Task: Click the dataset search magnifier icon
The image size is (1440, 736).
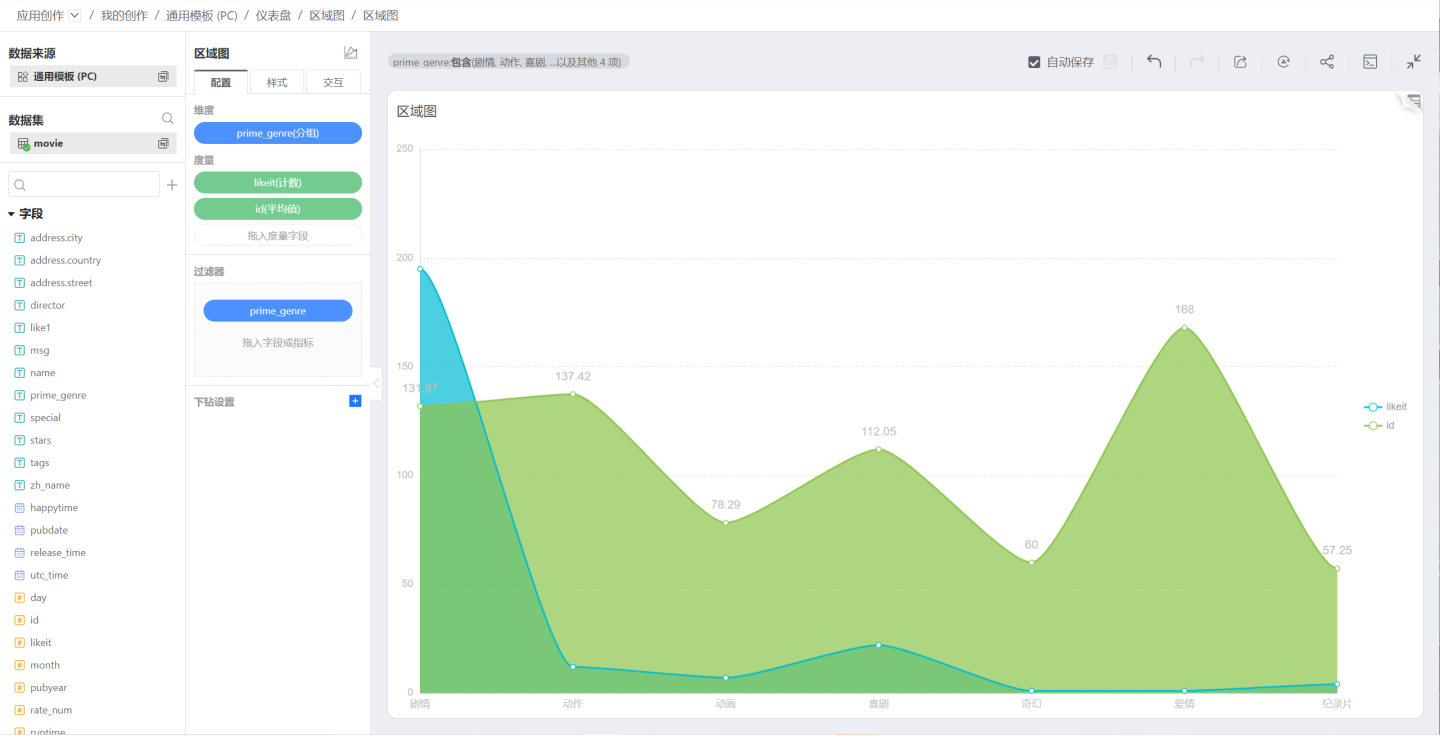Action: (x=168, y=119)
